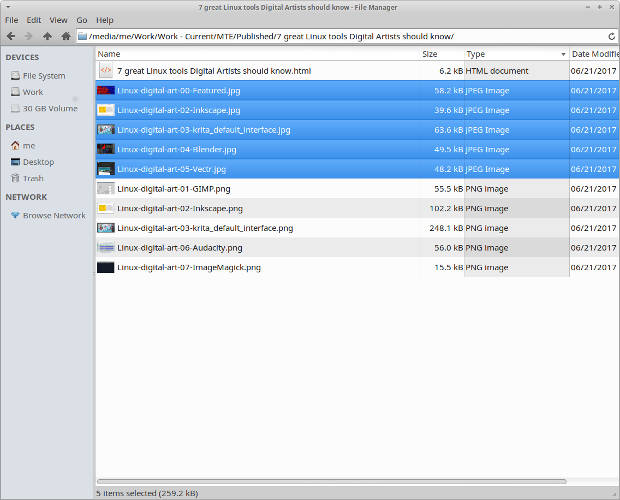Screen dimensions: 620x500
Task: Open the File menu
Action: click(11, 20)
